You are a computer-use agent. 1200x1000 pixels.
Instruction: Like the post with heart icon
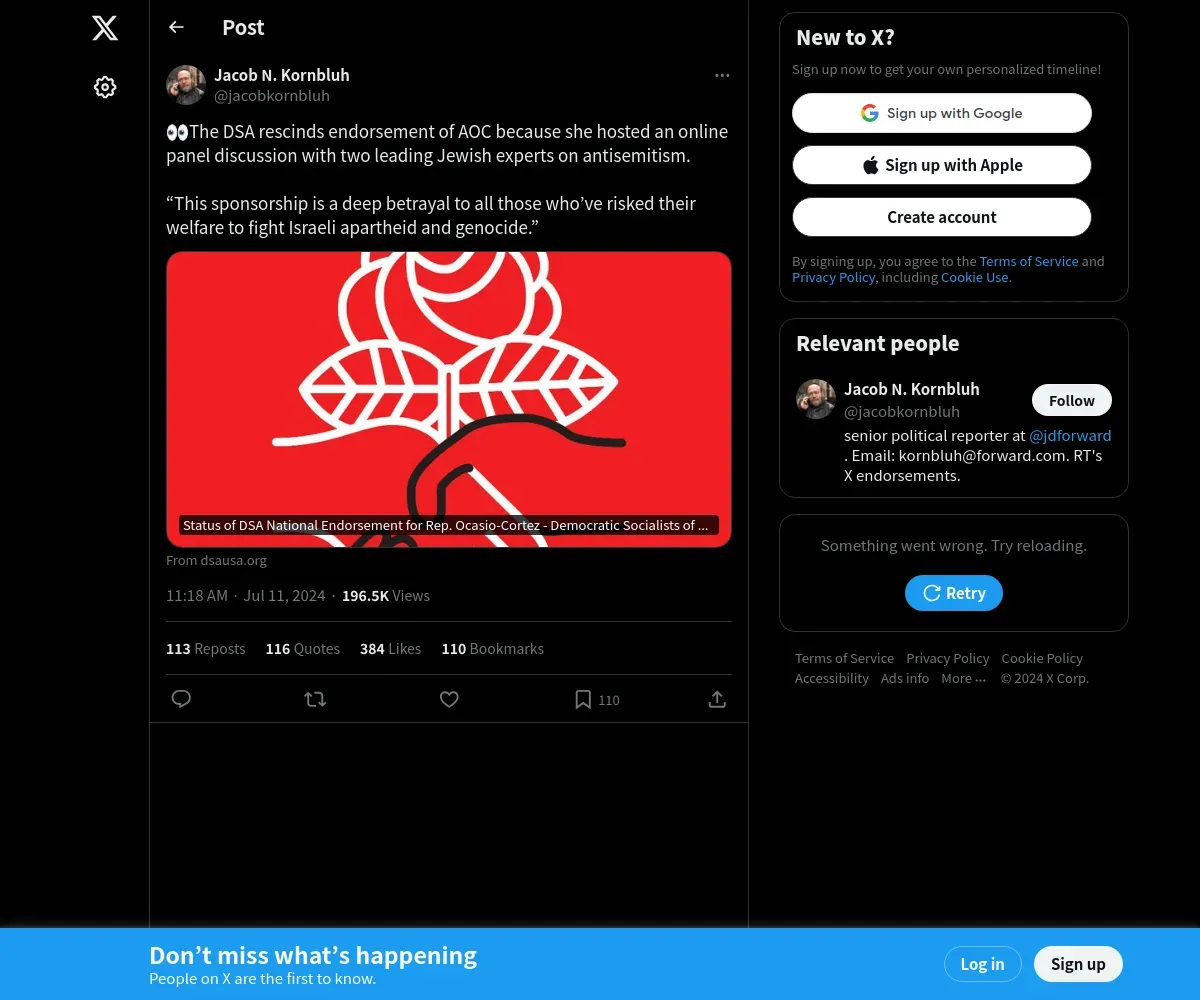[449, 699]
